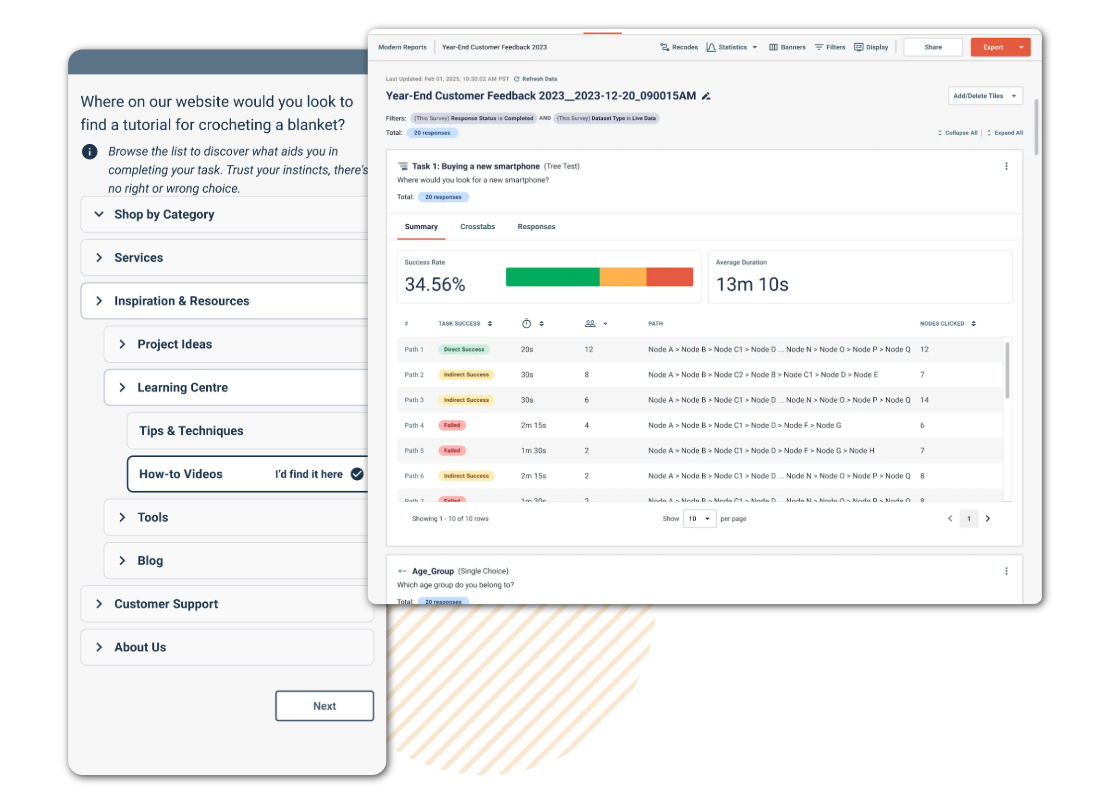Switch to the Responses tab
Screen dimensions: 1100x800
[536, 227]
